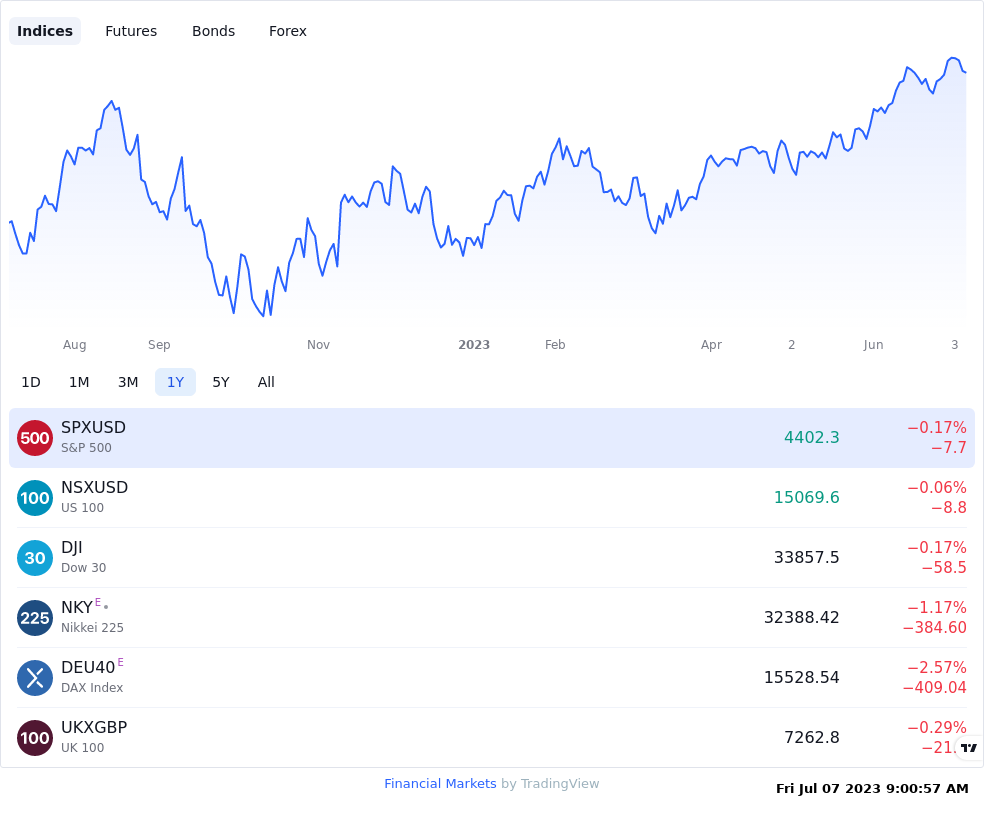Click the "S&P 500" description text
984x820 pixels.
[86, 448]
